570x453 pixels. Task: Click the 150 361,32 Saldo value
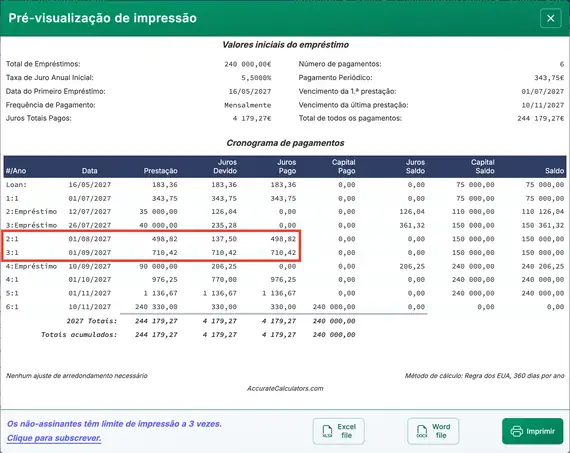click(x=543, y=225)
